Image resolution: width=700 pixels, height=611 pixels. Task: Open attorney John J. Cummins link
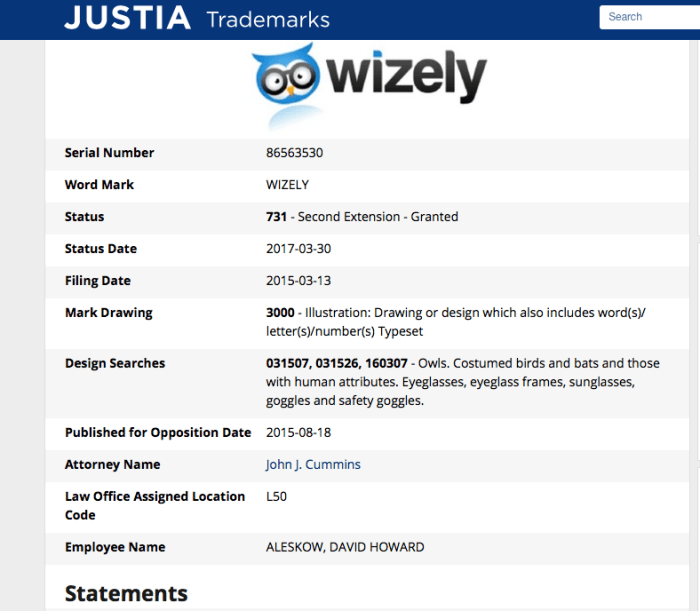313,465
